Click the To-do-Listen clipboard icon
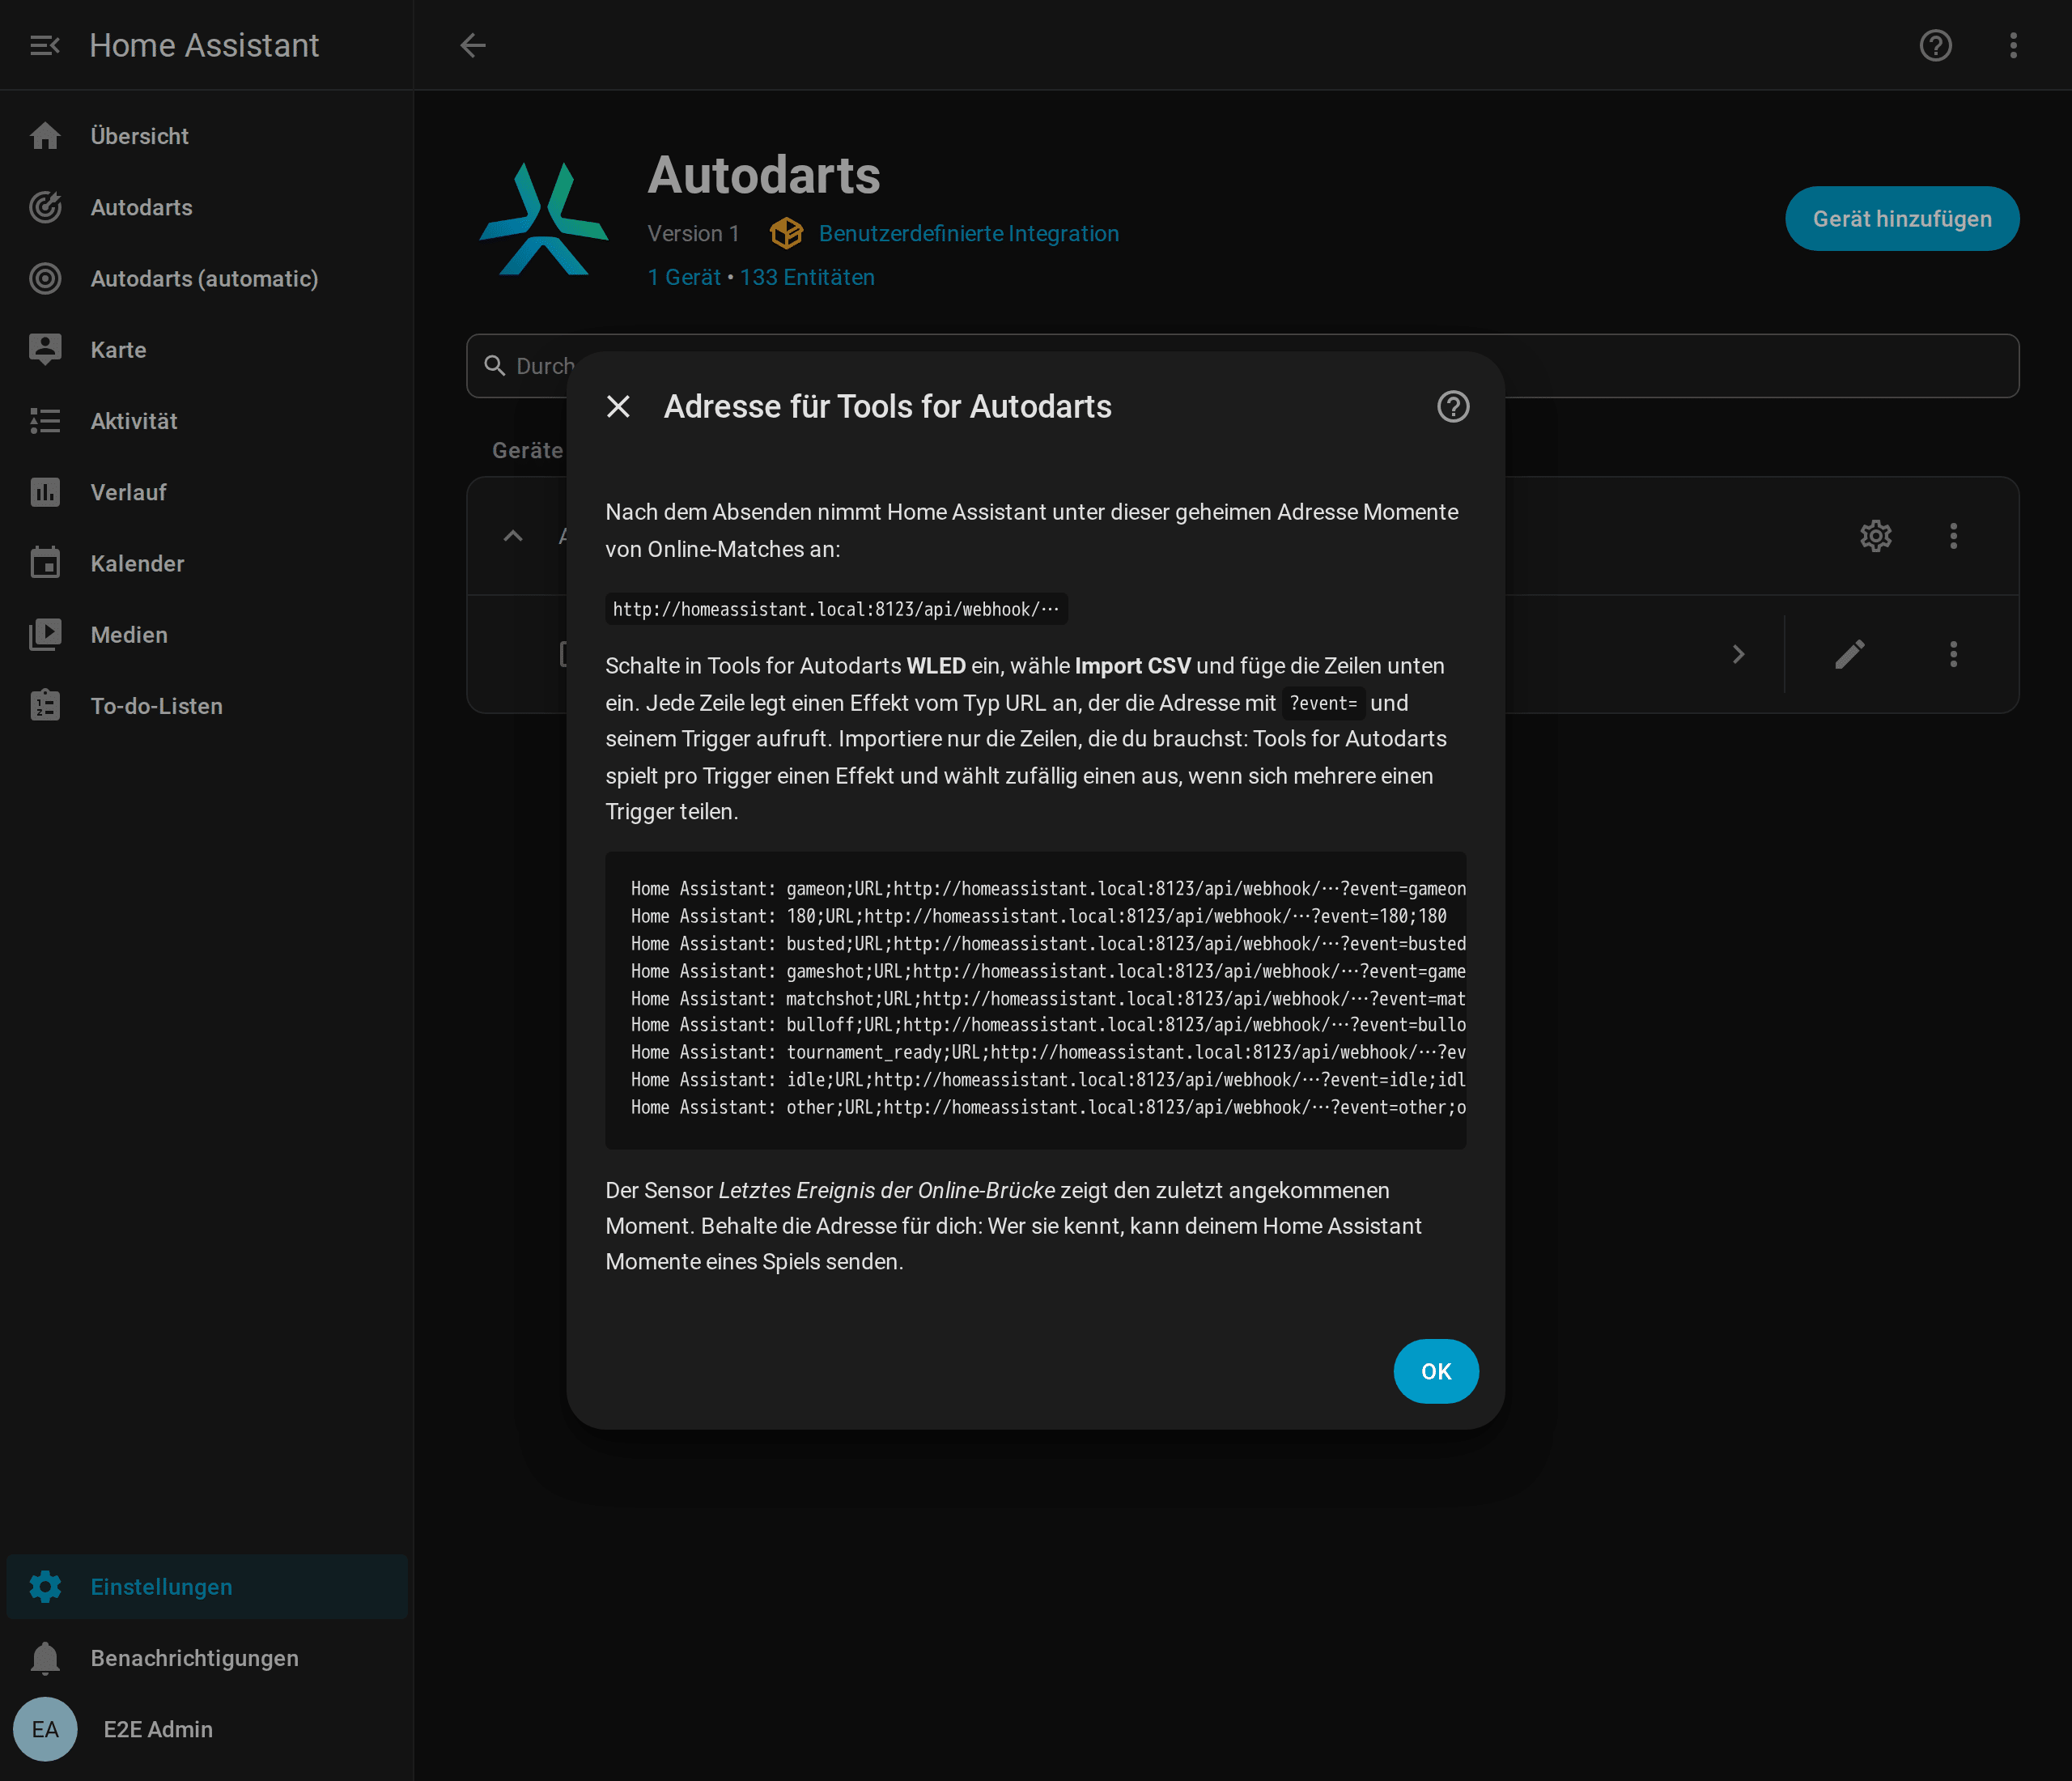2072x1781 pixels. (45, 706)
